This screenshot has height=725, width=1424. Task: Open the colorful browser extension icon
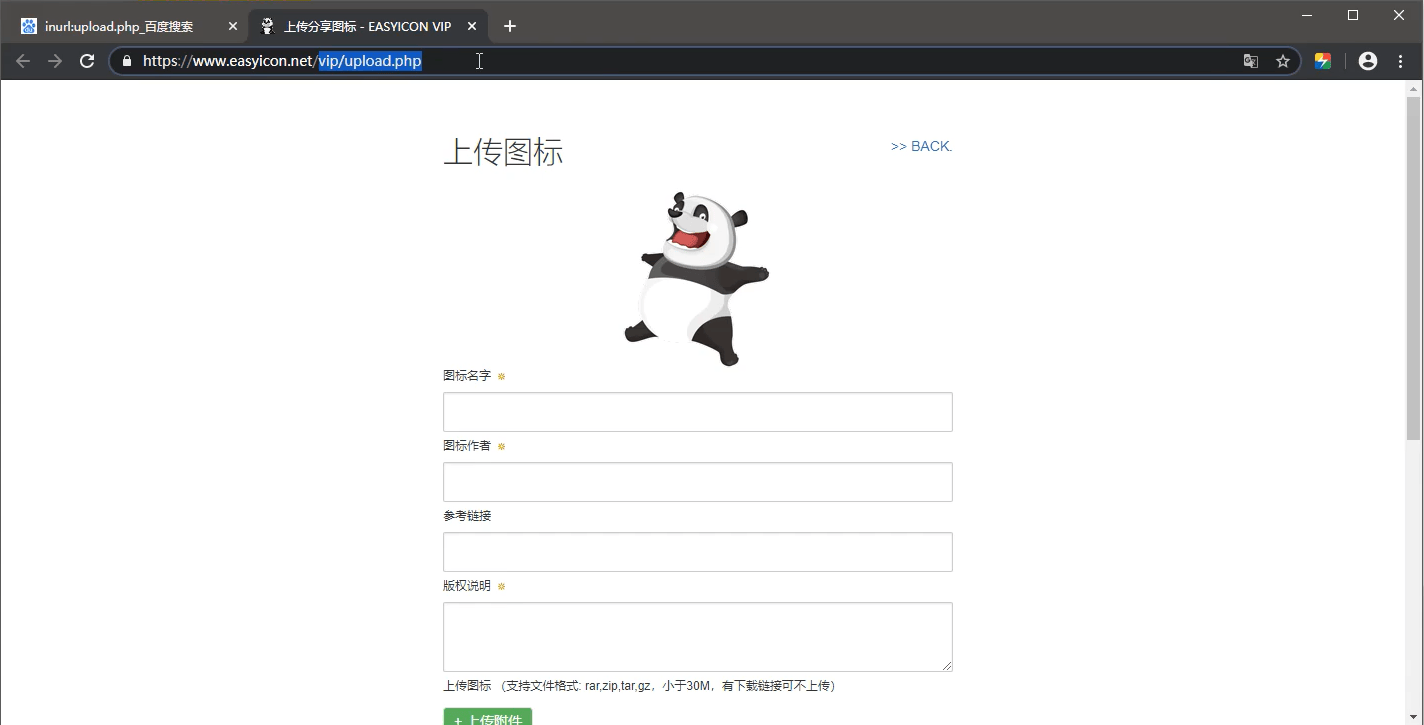(1323, 61)
